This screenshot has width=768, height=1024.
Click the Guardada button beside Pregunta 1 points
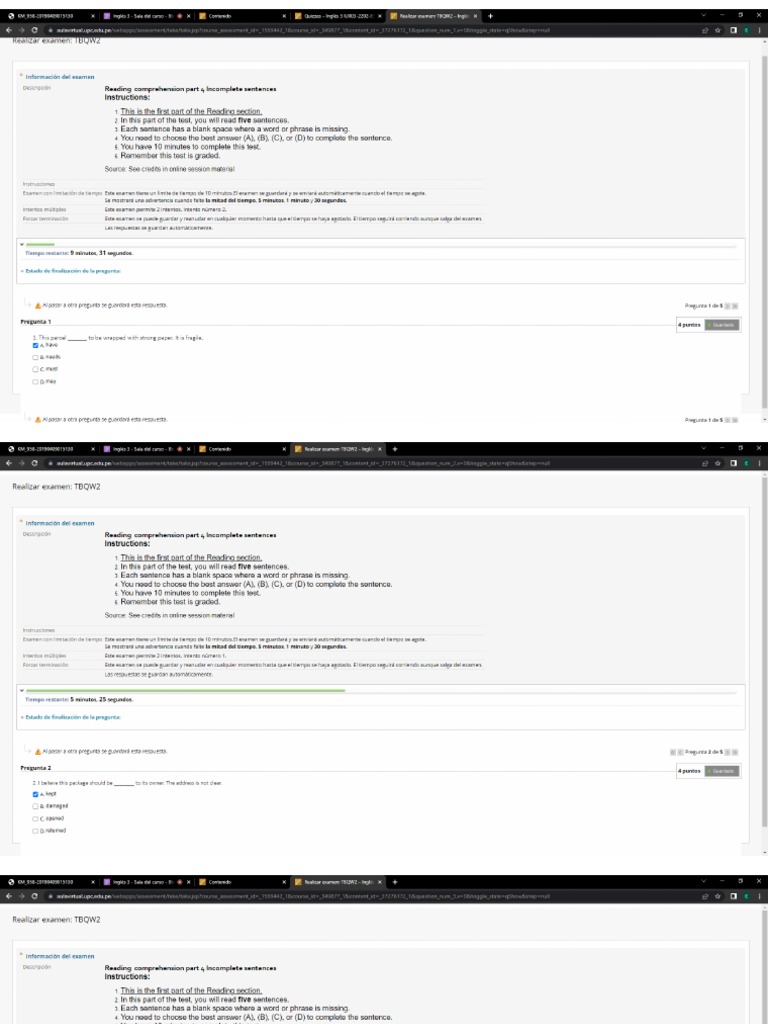pos(722,325)
